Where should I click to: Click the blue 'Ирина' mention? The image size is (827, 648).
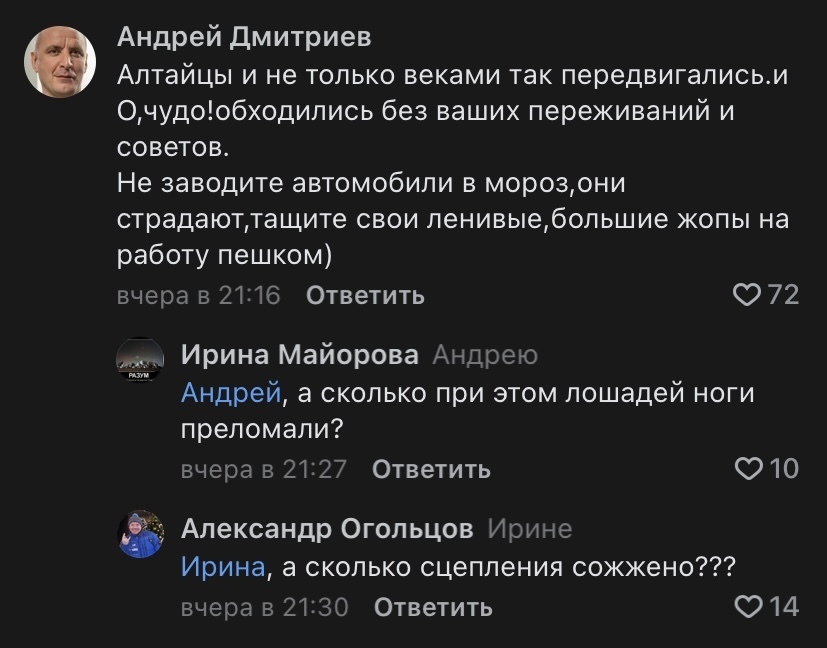[x=224, y=567]
